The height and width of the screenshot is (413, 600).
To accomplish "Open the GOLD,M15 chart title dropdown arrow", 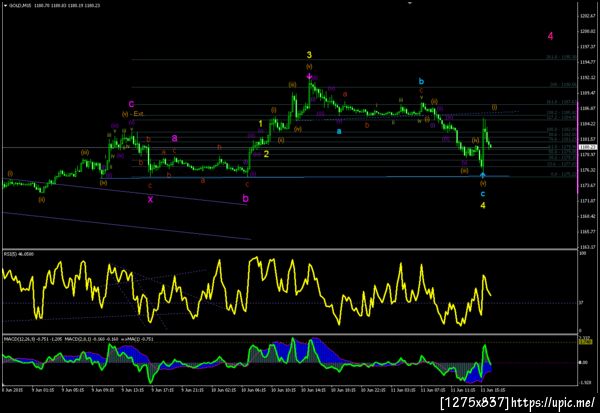I will point(5,6).
